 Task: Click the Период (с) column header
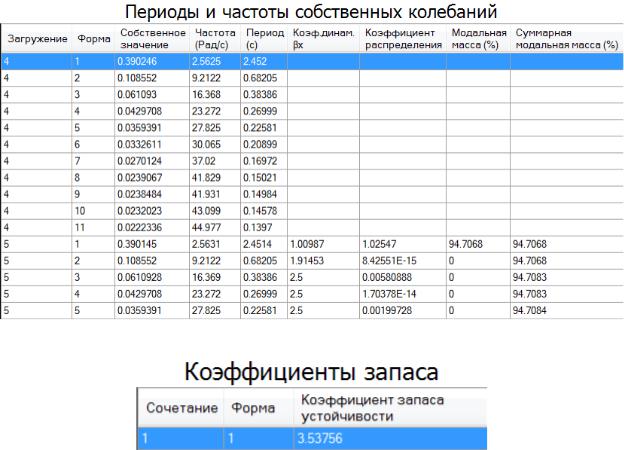coord(264,39)
